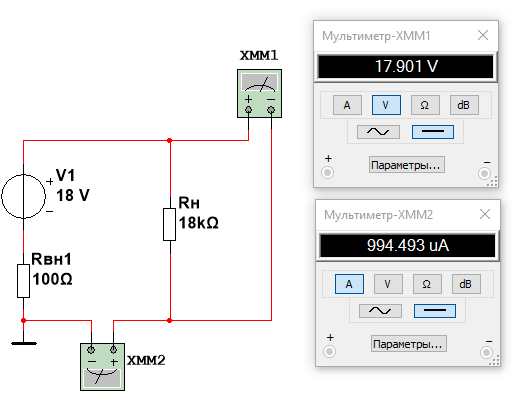Screen dimensions: 517x399
Task: Close the Multimeter-XMM2 window
Action: coord(485,214)
